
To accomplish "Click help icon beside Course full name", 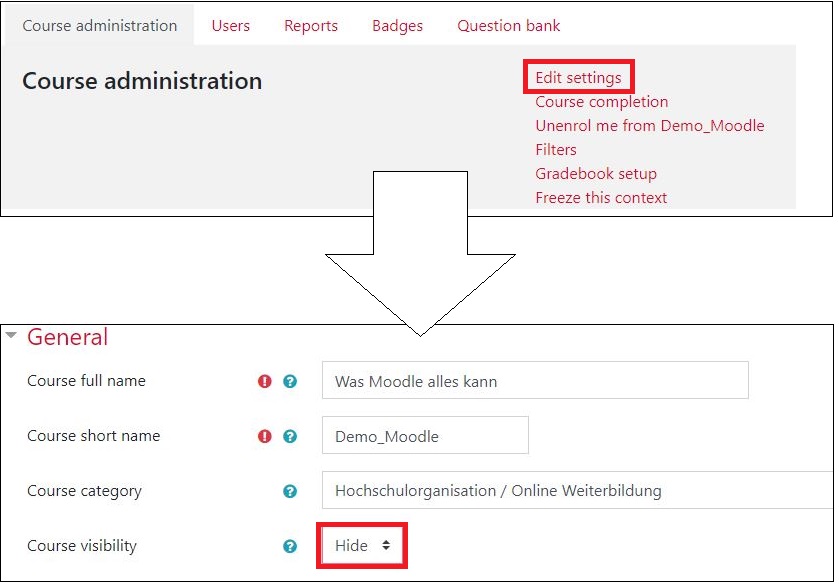I will tap(290, 381).
